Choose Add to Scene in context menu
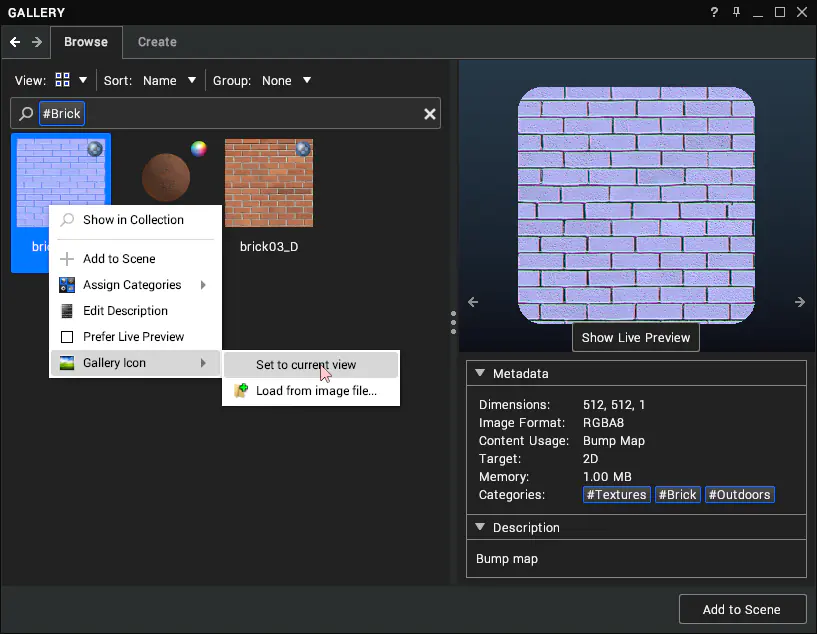 (x=135, y=258)
